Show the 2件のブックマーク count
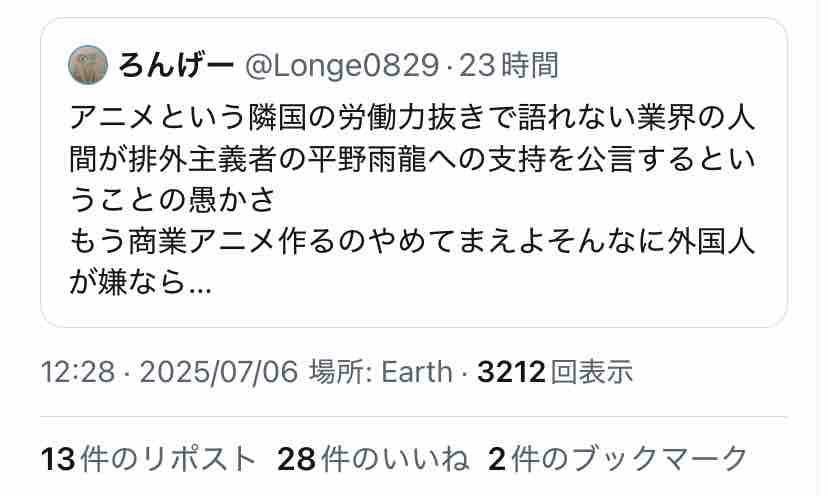This screenshot has height=496, width=828. [618, 458]
